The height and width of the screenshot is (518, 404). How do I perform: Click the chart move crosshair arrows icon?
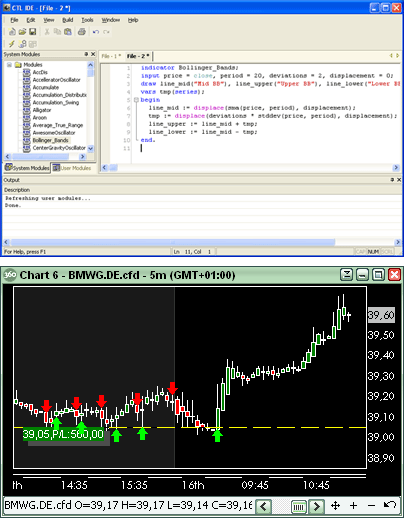(335, 506)
